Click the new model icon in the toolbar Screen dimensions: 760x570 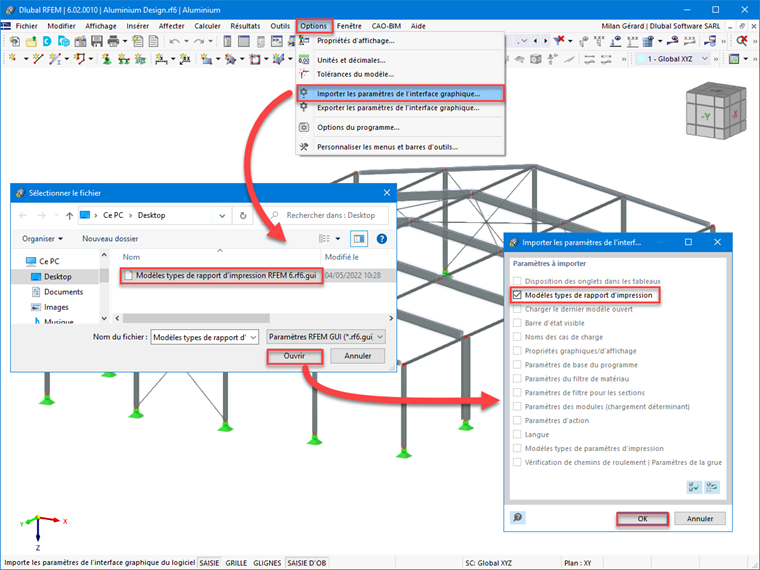[x=15, y=42]
